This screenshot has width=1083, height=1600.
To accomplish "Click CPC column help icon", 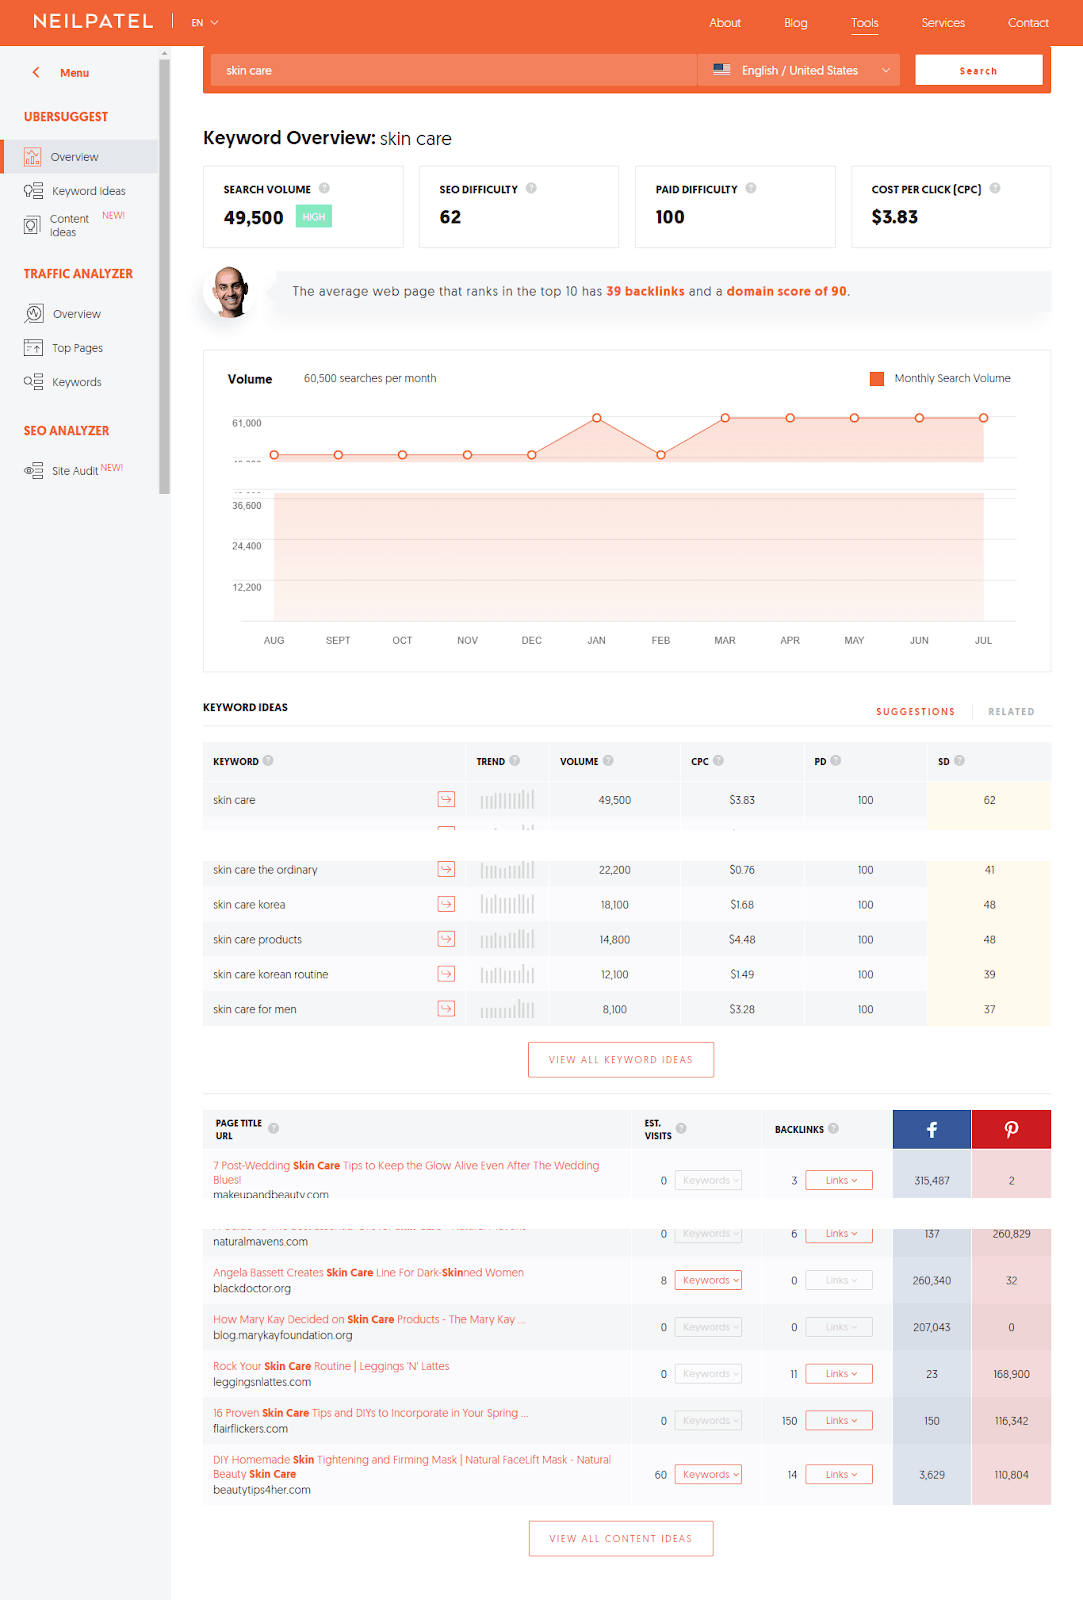I will pyautogui.click(x=718, y=761).
